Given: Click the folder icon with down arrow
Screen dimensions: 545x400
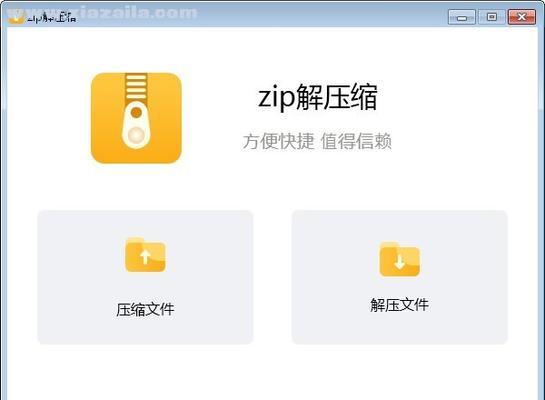Looking at the screenshot, I should click(x=400, y=260).
